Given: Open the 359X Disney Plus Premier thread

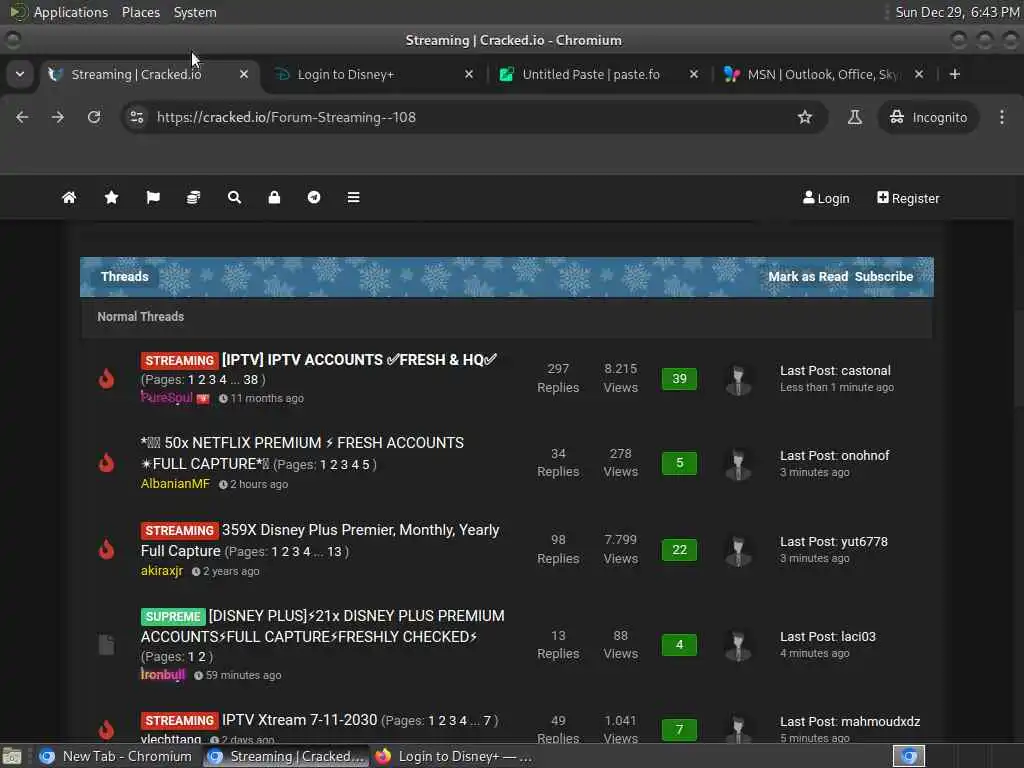Looking at the screenshot, I should 320,540.
